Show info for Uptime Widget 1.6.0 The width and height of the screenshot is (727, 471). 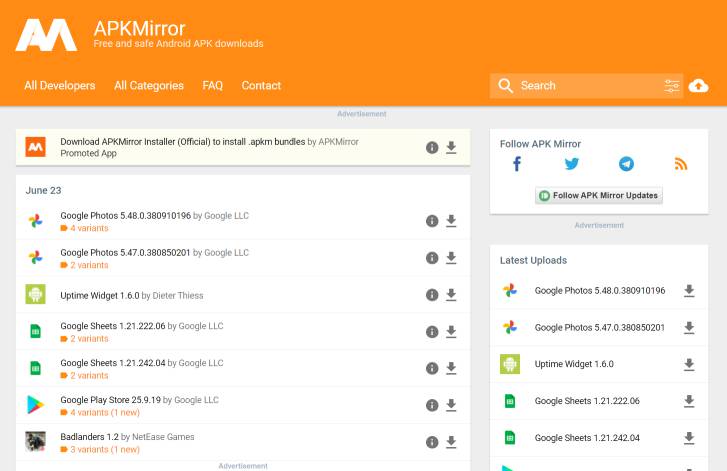coord(432,295)
